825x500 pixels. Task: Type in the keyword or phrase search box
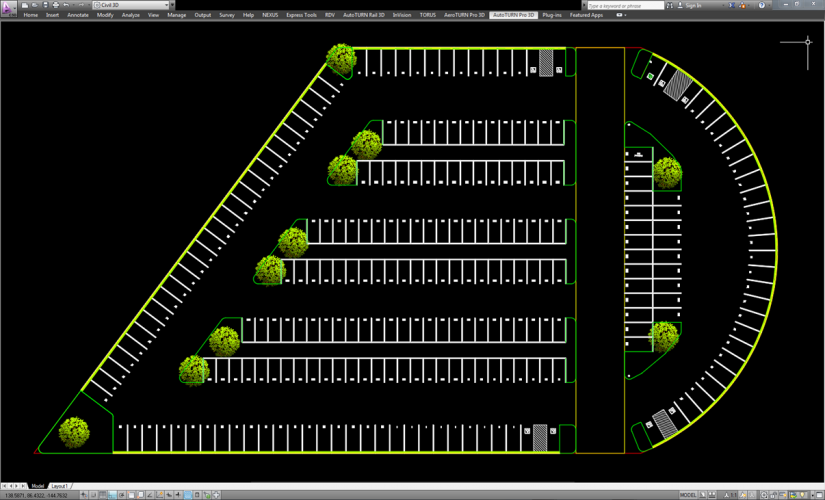[x=623, y=5]
